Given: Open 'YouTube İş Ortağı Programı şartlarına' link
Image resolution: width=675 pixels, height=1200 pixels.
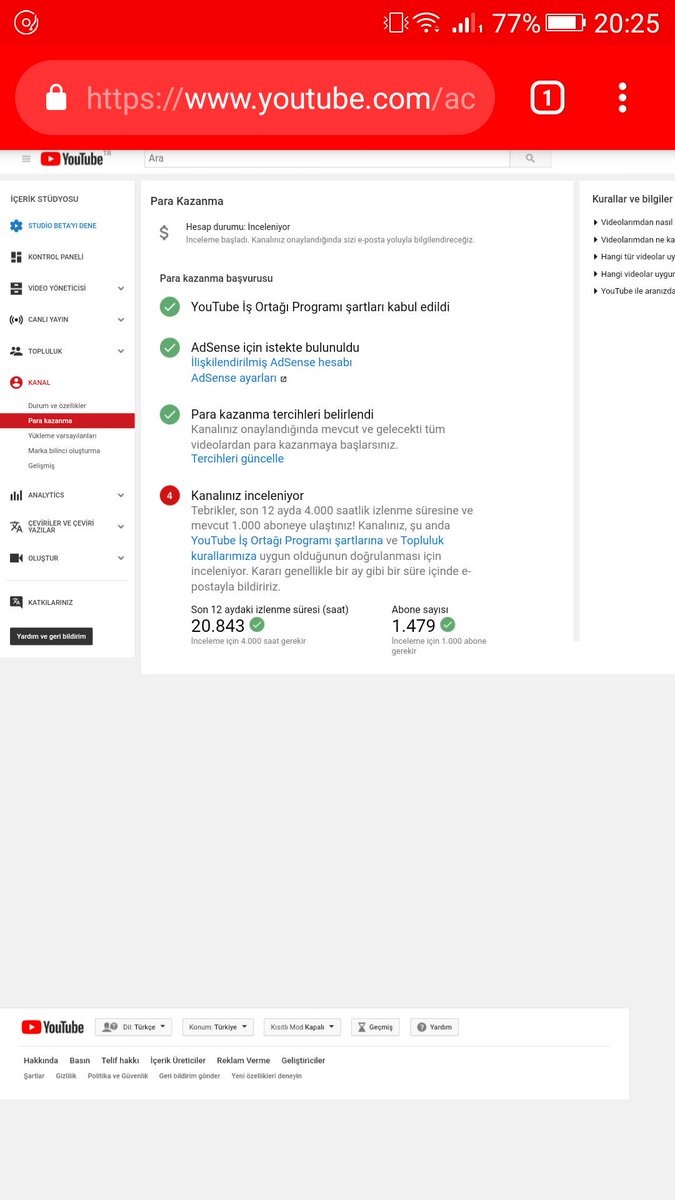Looking at the screenshot, I should click(287, 540).
